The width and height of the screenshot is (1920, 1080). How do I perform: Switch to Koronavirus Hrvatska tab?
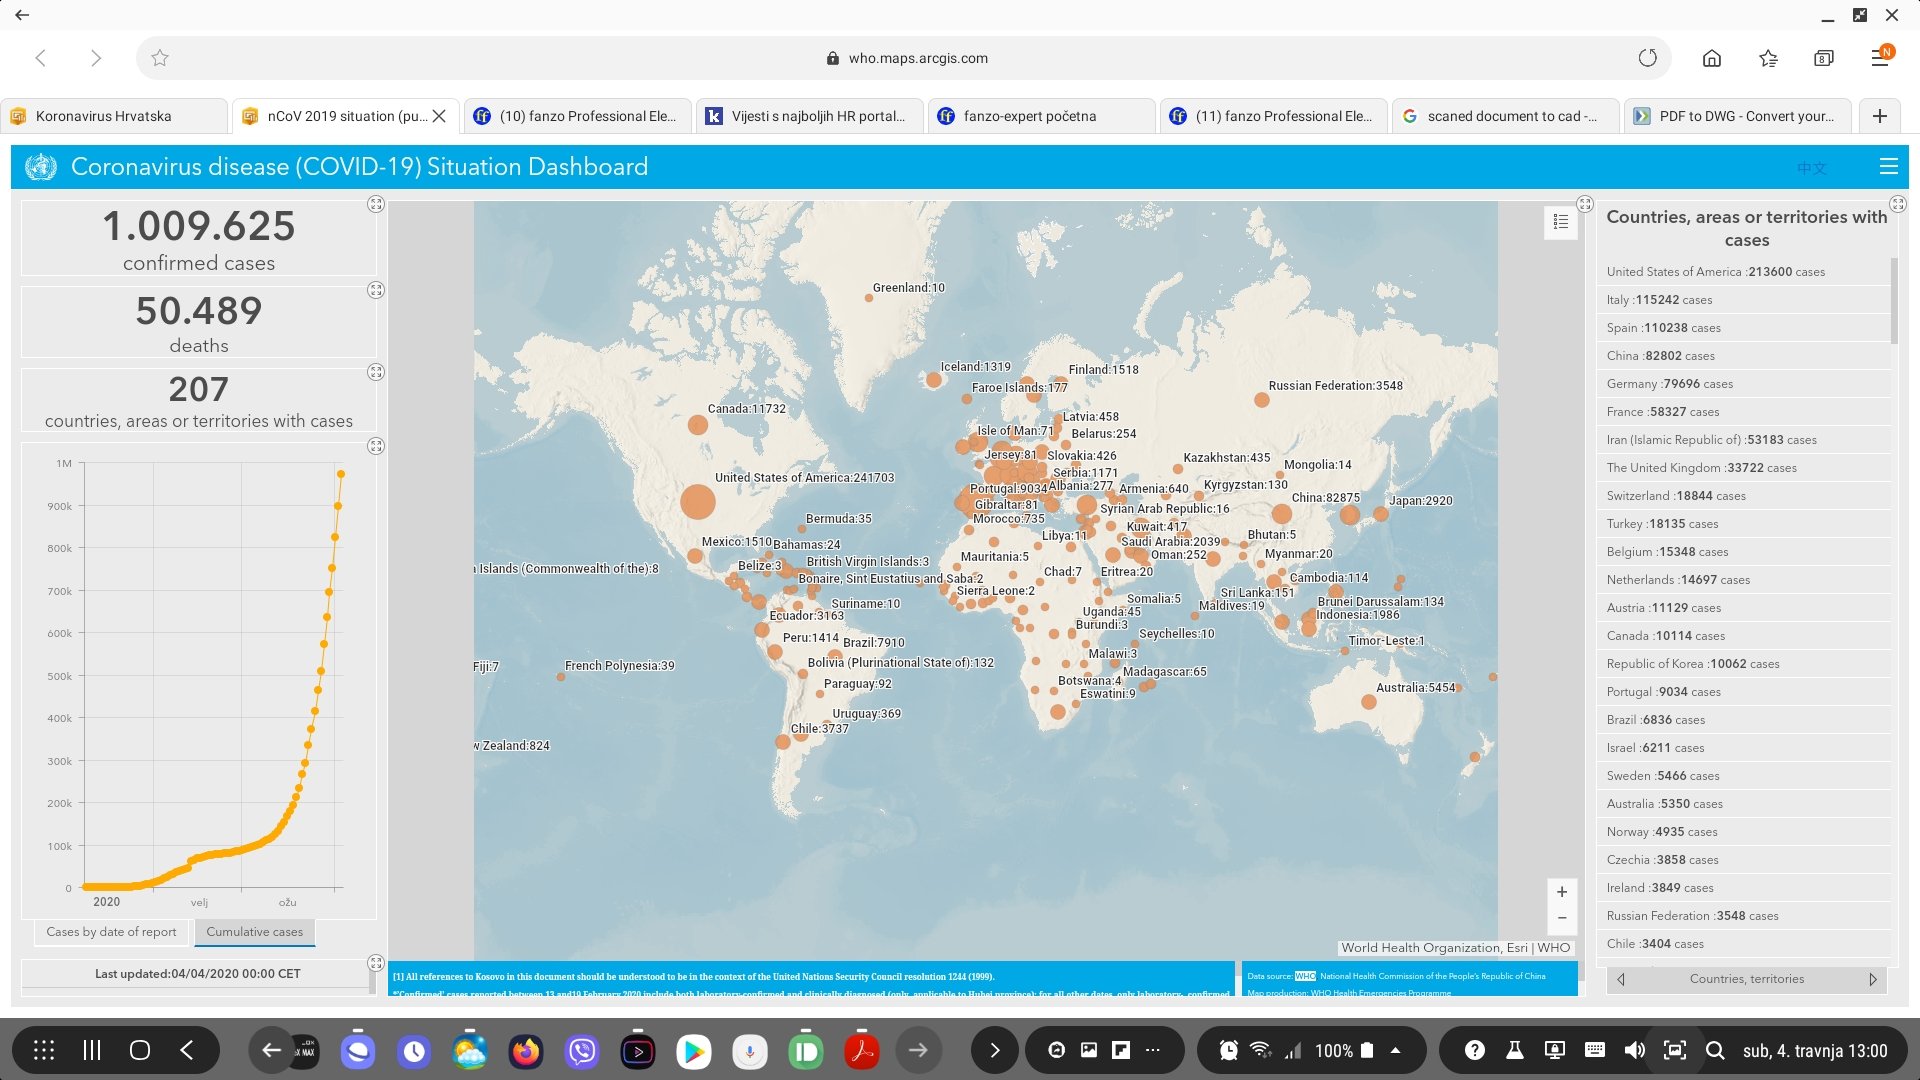104,116
